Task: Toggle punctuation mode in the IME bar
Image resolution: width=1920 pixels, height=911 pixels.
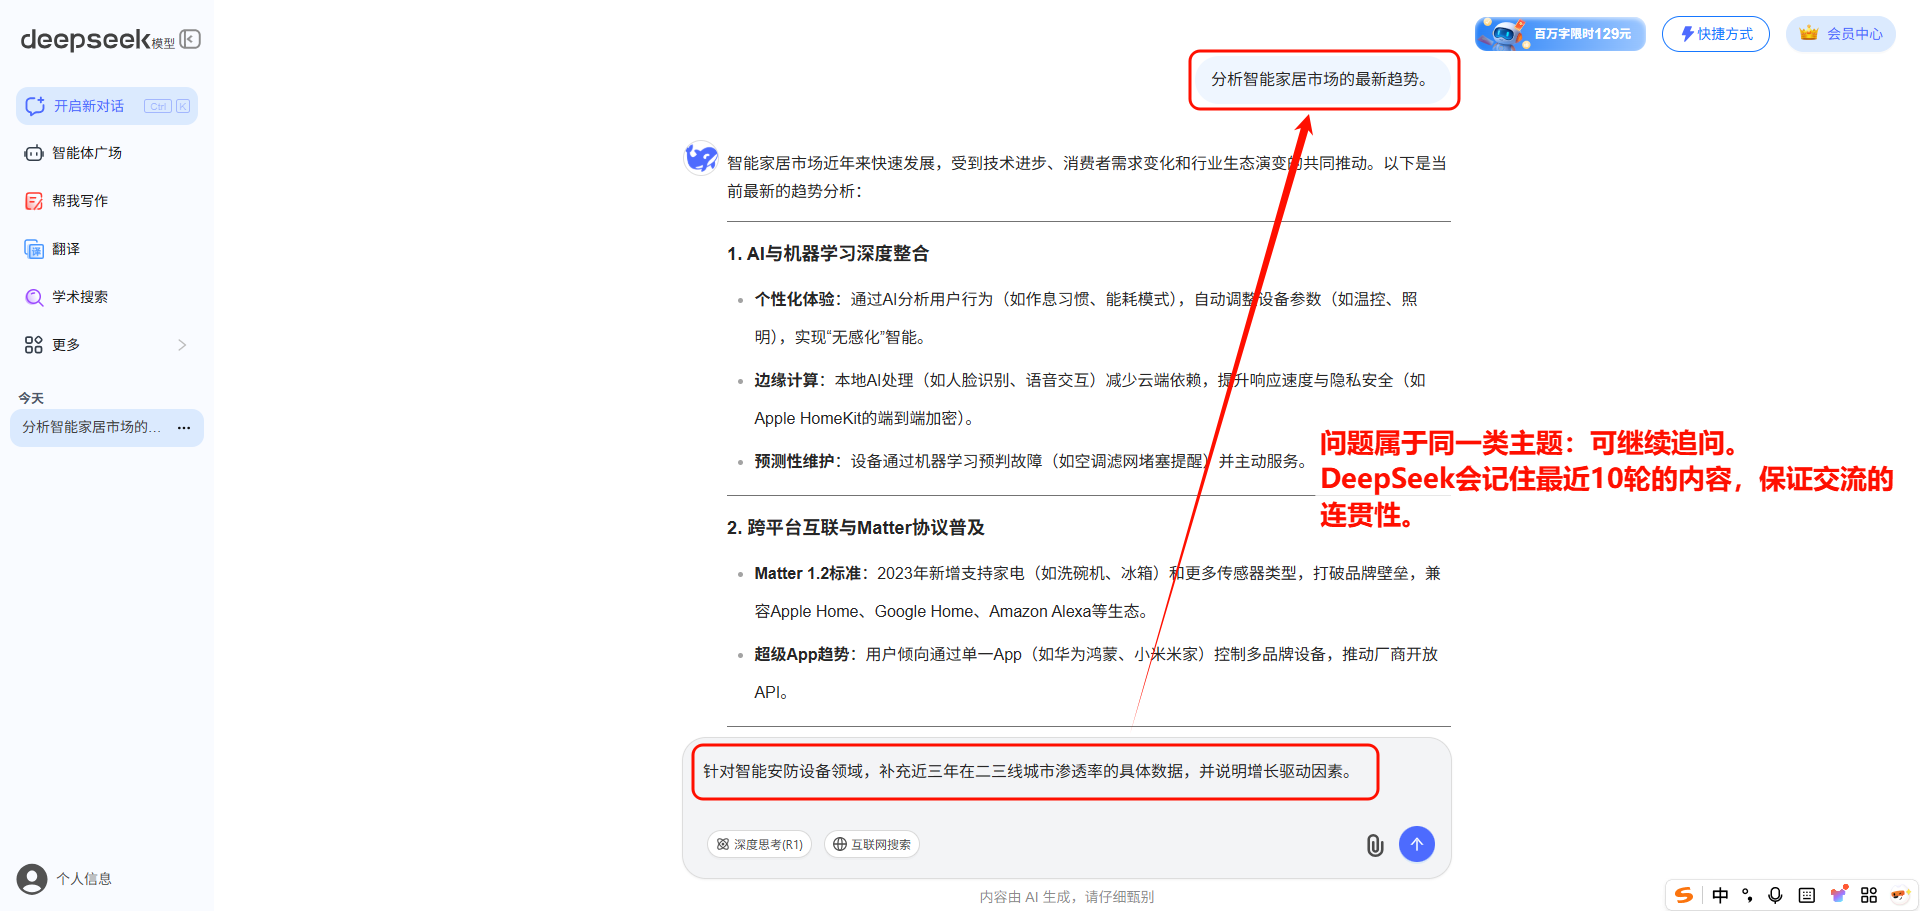Action: pos(1747,895)
